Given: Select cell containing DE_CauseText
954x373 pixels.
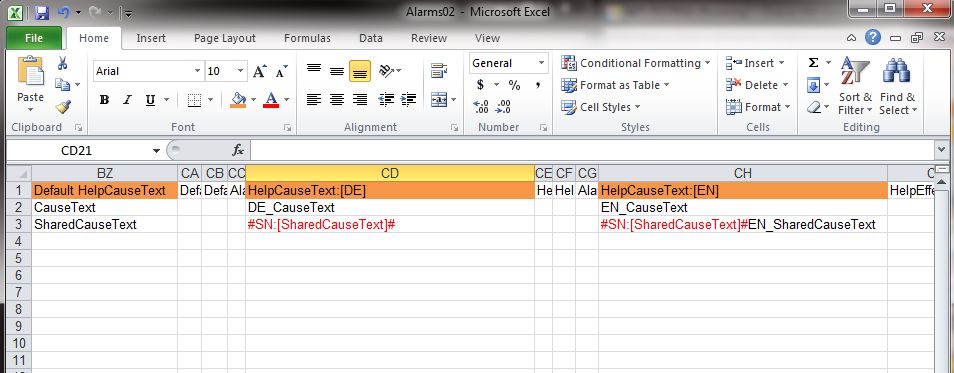Looking at the screenshot, I should point(389,207).
